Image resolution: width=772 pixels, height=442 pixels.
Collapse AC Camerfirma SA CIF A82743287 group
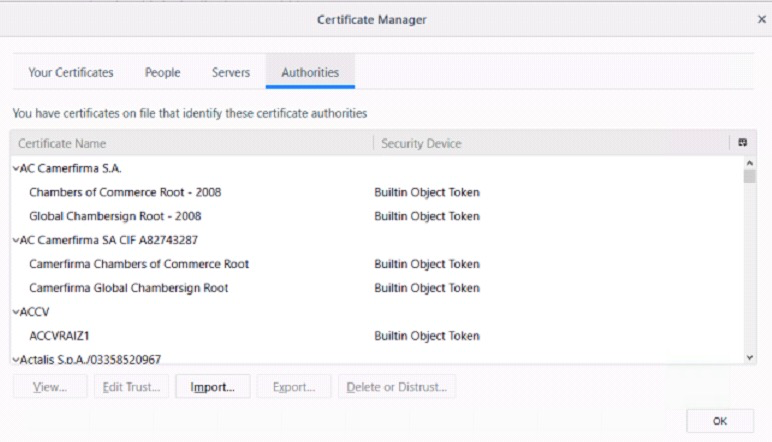(x=16, y=240)
